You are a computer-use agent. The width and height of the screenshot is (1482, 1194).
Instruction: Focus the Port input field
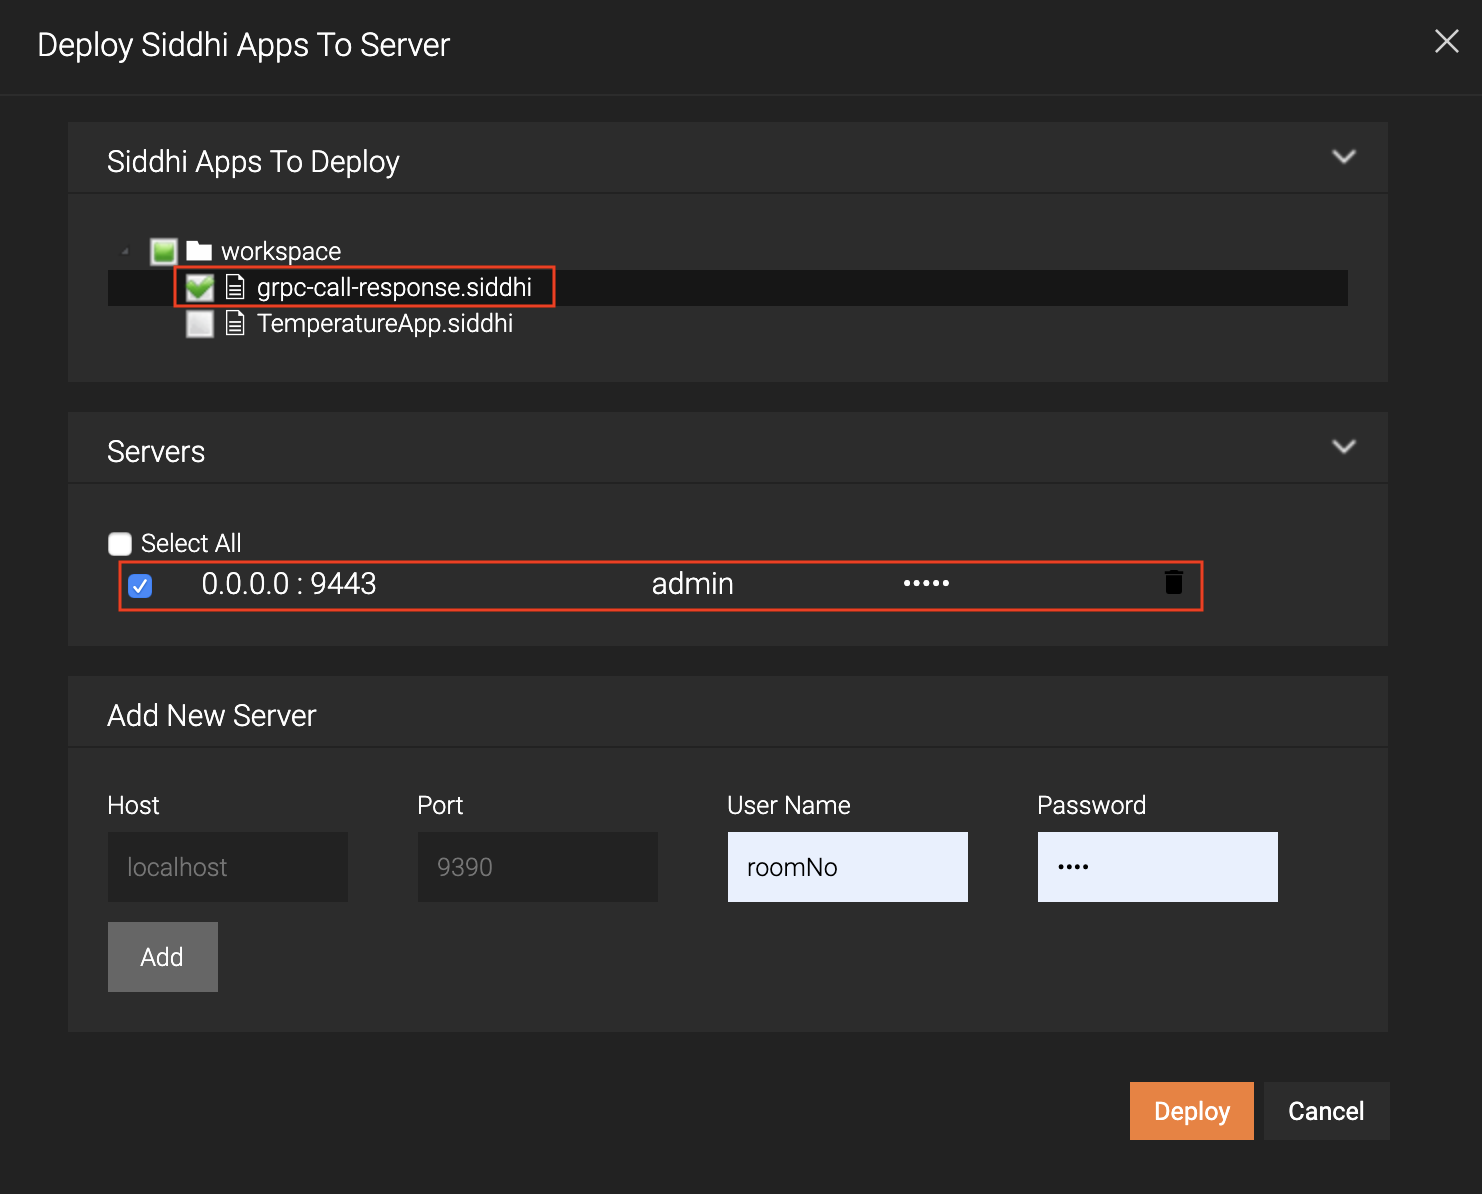click(538, 867)
